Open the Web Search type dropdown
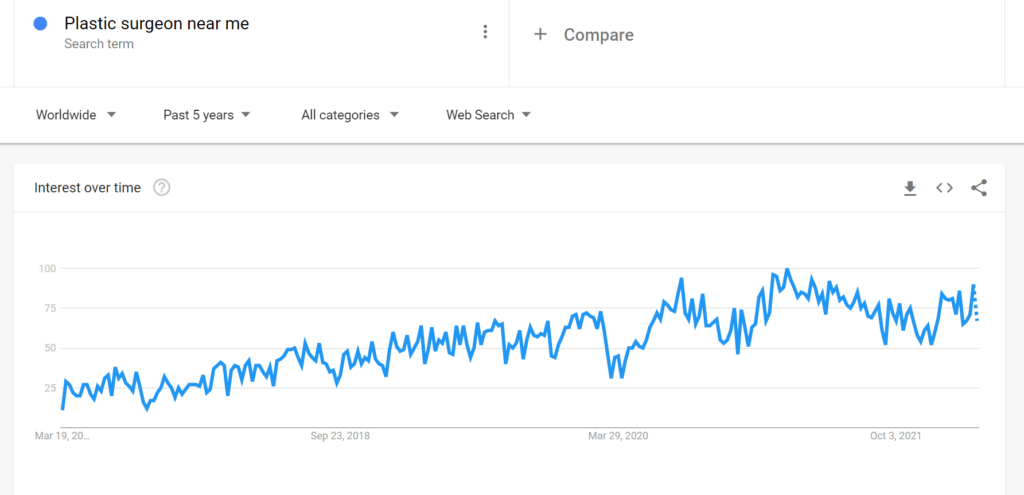The width and height of the screenshot is (1024, 495). click(488, 115)
